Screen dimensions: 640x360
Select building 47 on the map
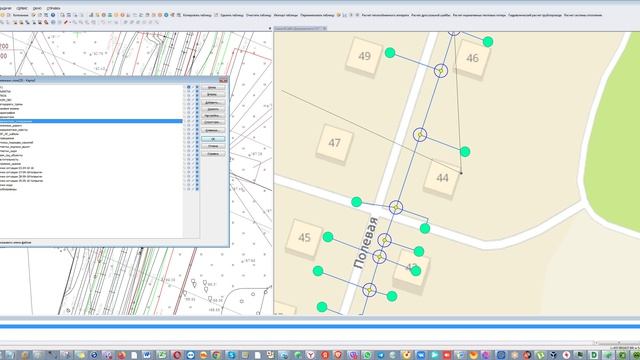[x=335, y=143]
